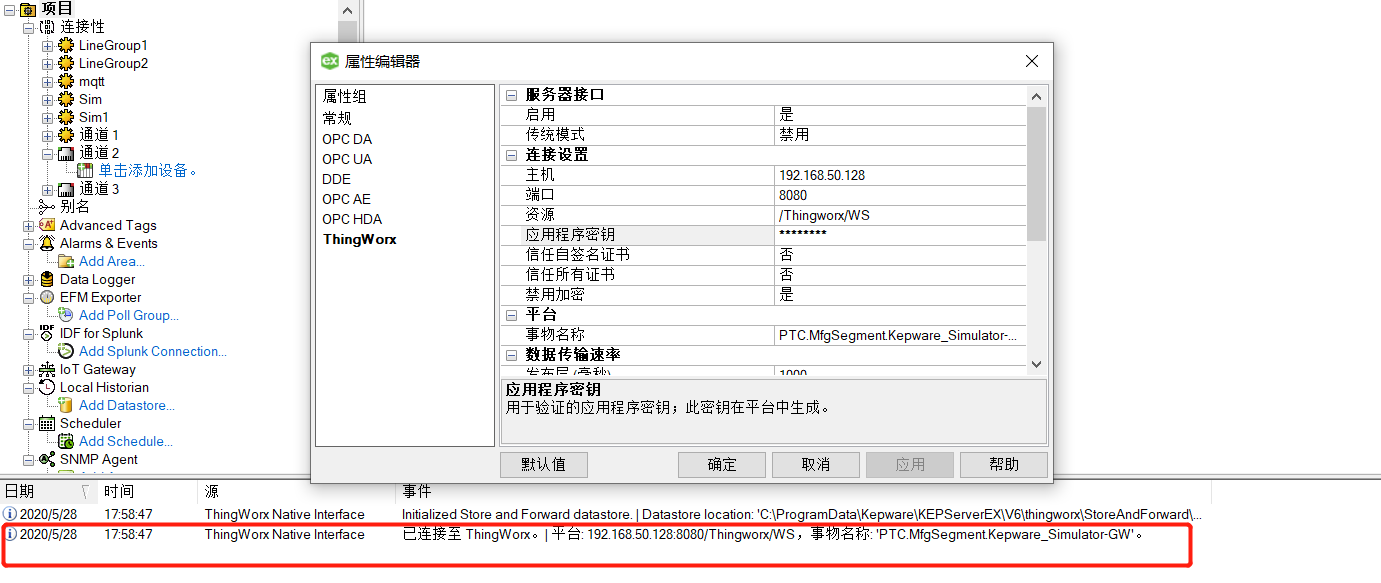Collapse the 平台 property section
The width and height of the screenshot is (1381, 583).
coord(512,315)
